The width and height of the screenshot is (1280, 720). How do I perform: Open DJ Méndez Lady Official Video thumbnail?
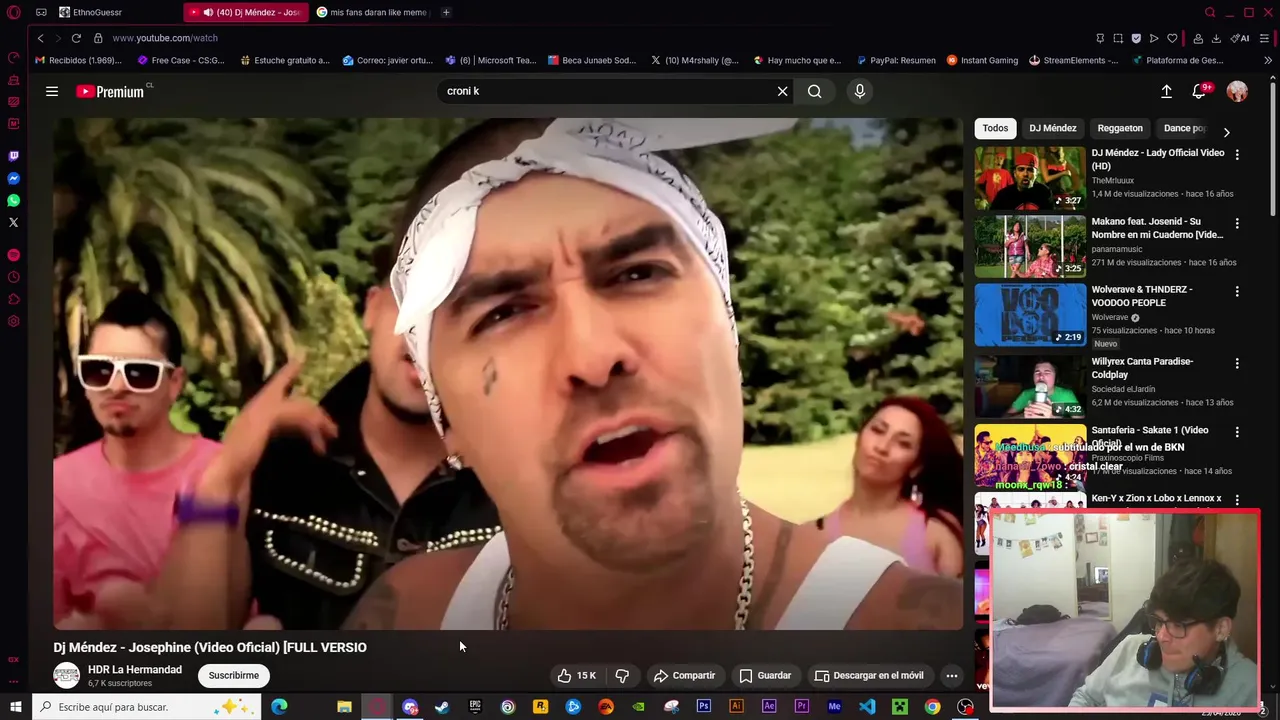click(1030, 178)
